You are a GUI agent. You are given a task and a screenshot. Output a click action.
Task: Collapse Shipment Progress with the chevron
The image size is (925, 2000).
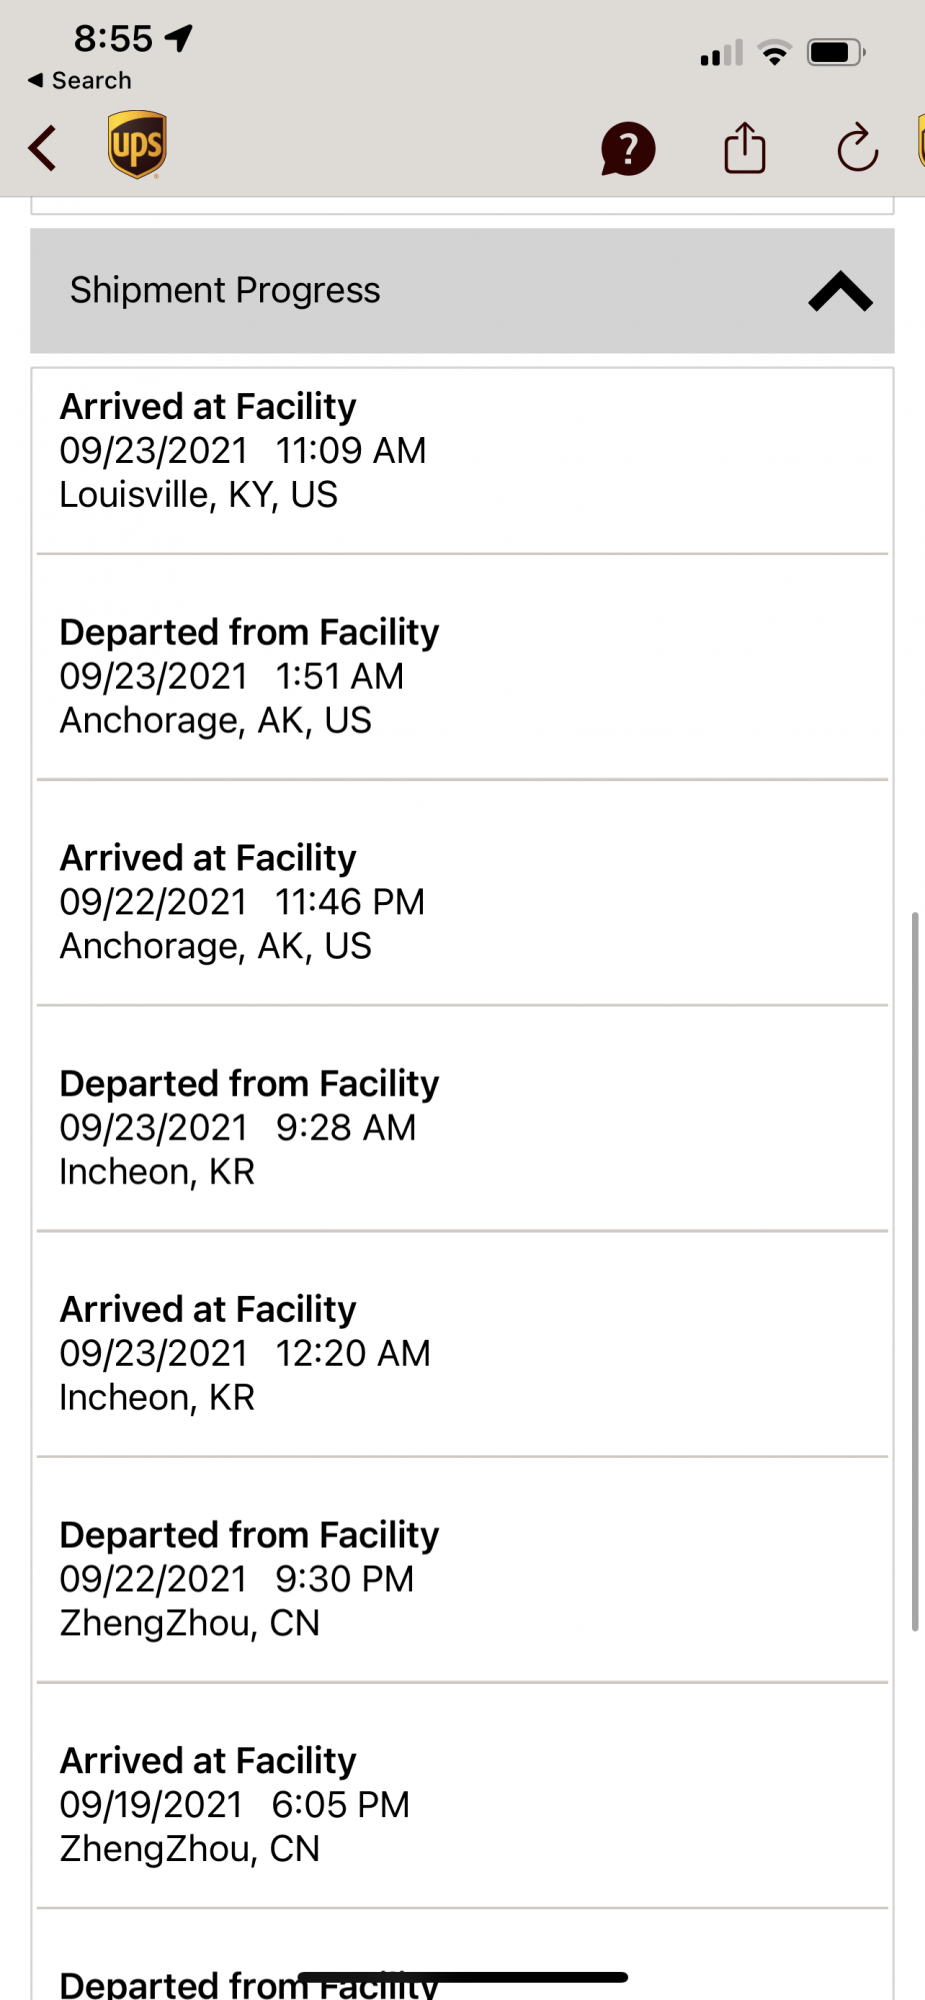click(840, 291)
